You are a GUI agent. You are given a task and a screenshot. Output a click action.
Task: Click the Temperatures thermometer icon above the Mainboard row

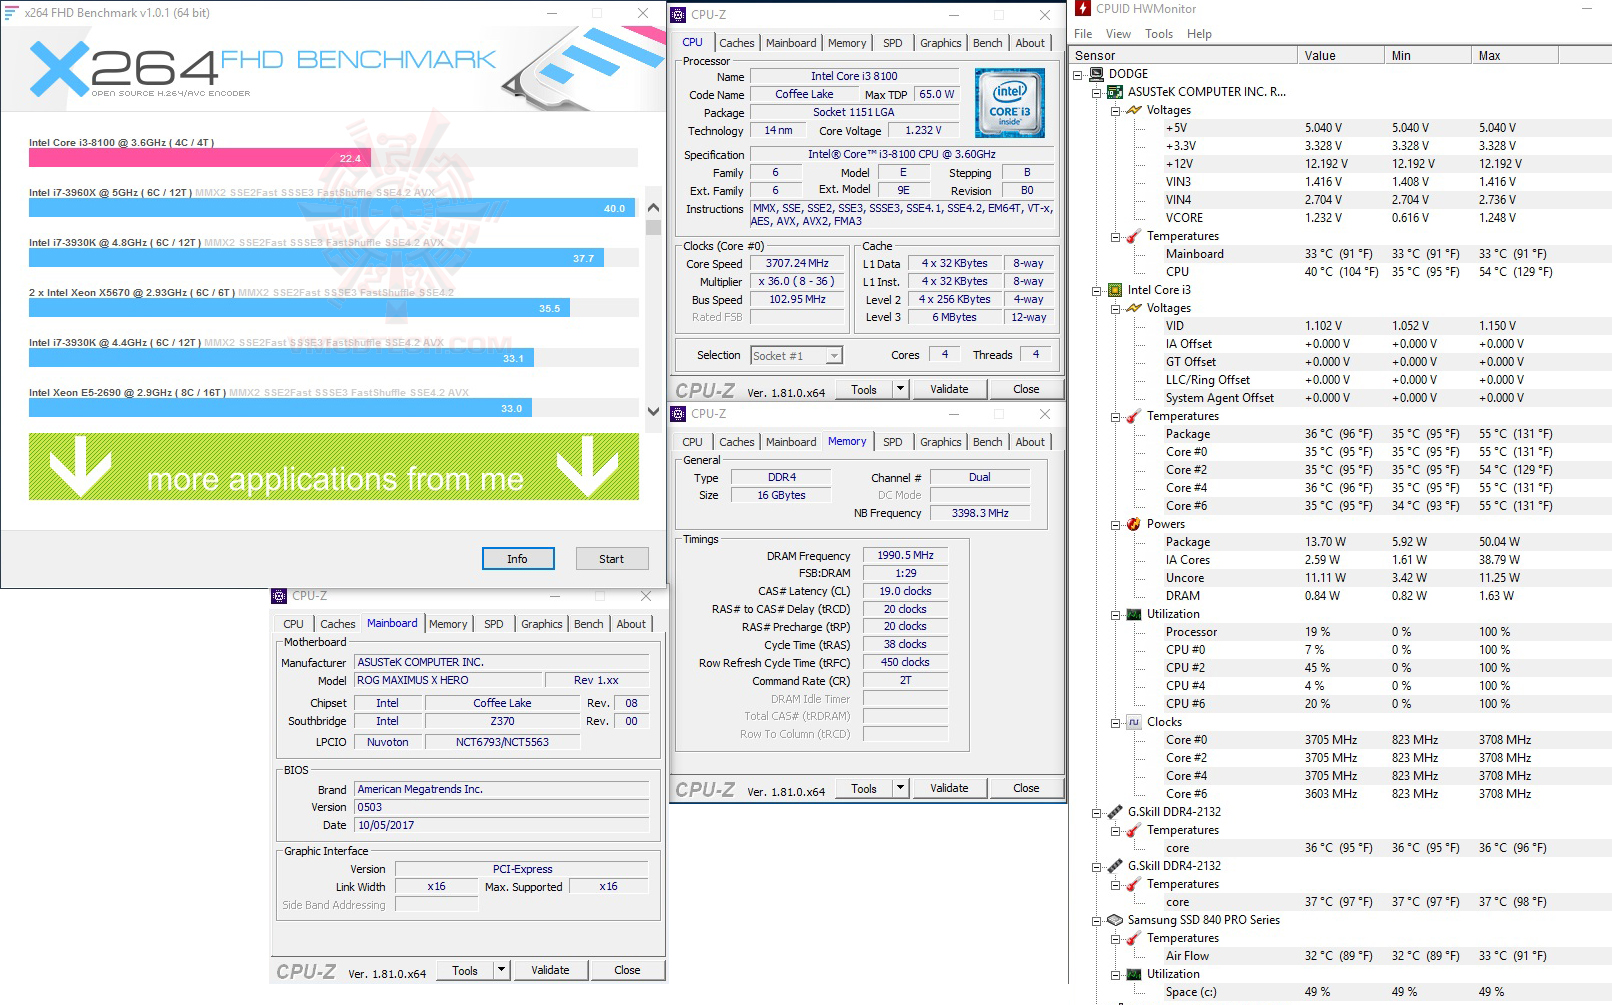pyautogui.click(x=1134, y=236)
